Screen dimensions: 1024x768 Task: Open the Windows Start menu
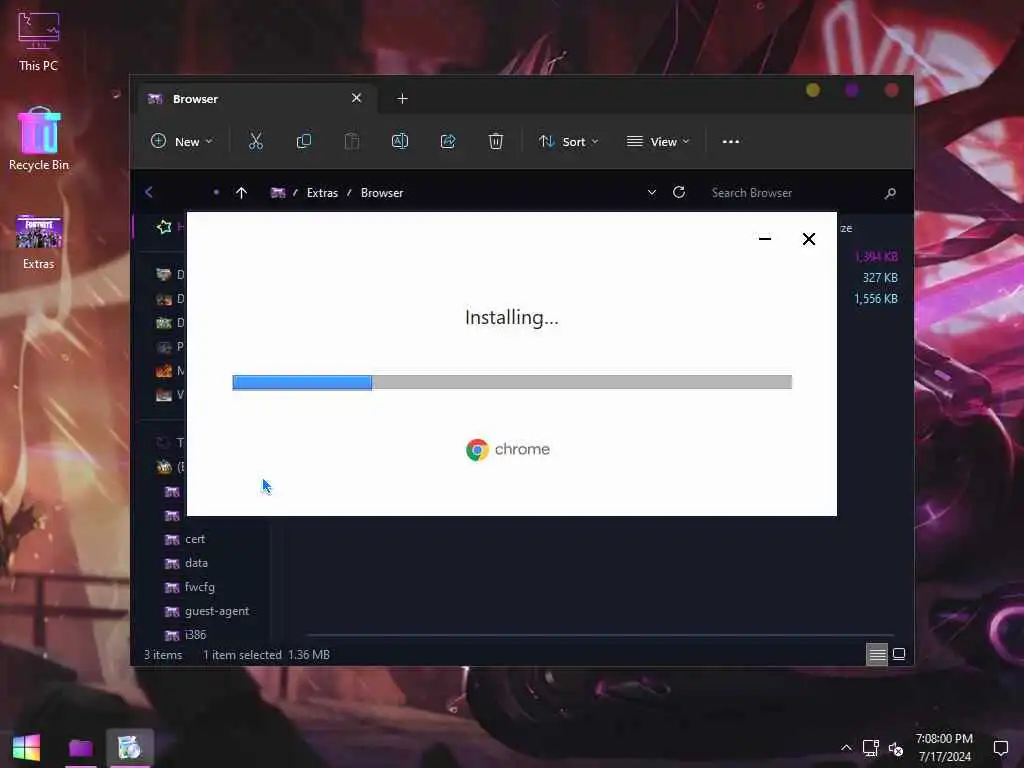click(x=26, y=748)
